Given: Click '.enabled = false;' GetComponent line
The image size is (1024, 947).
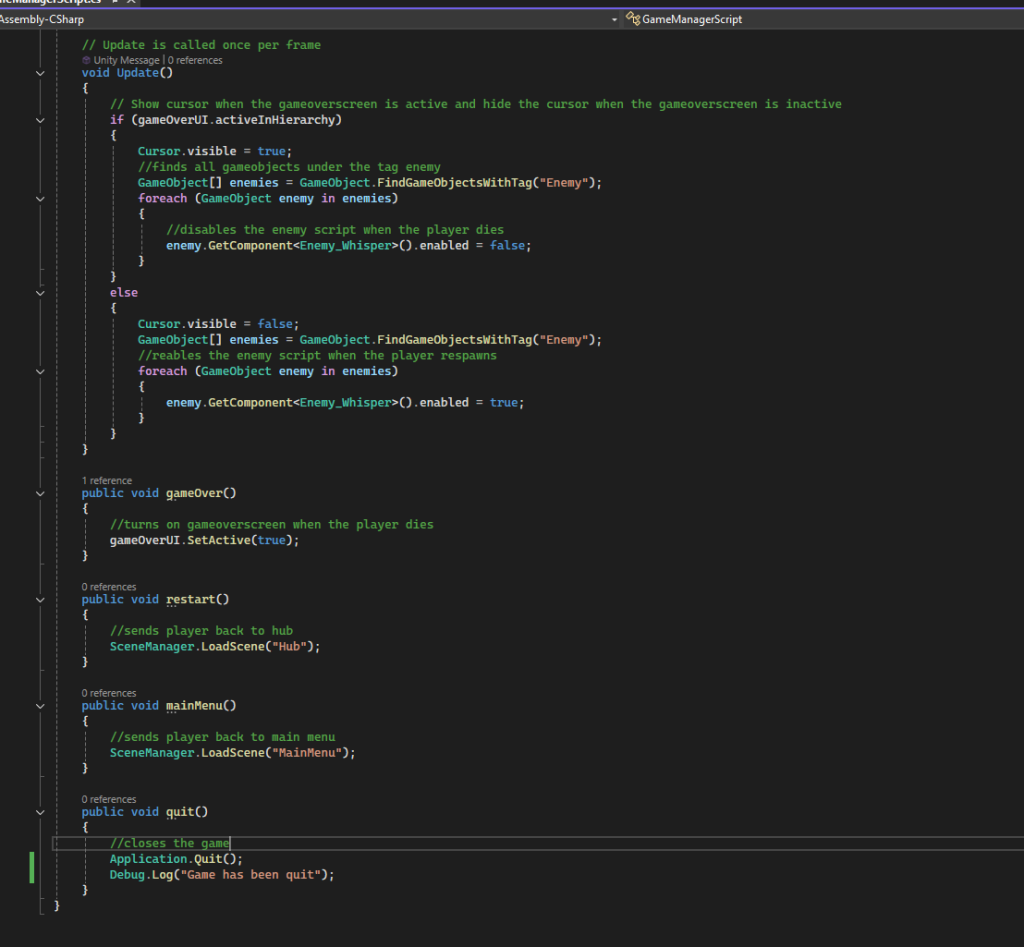Looking at the screenshot, I should pyautogui.click(x=349, y=246).
